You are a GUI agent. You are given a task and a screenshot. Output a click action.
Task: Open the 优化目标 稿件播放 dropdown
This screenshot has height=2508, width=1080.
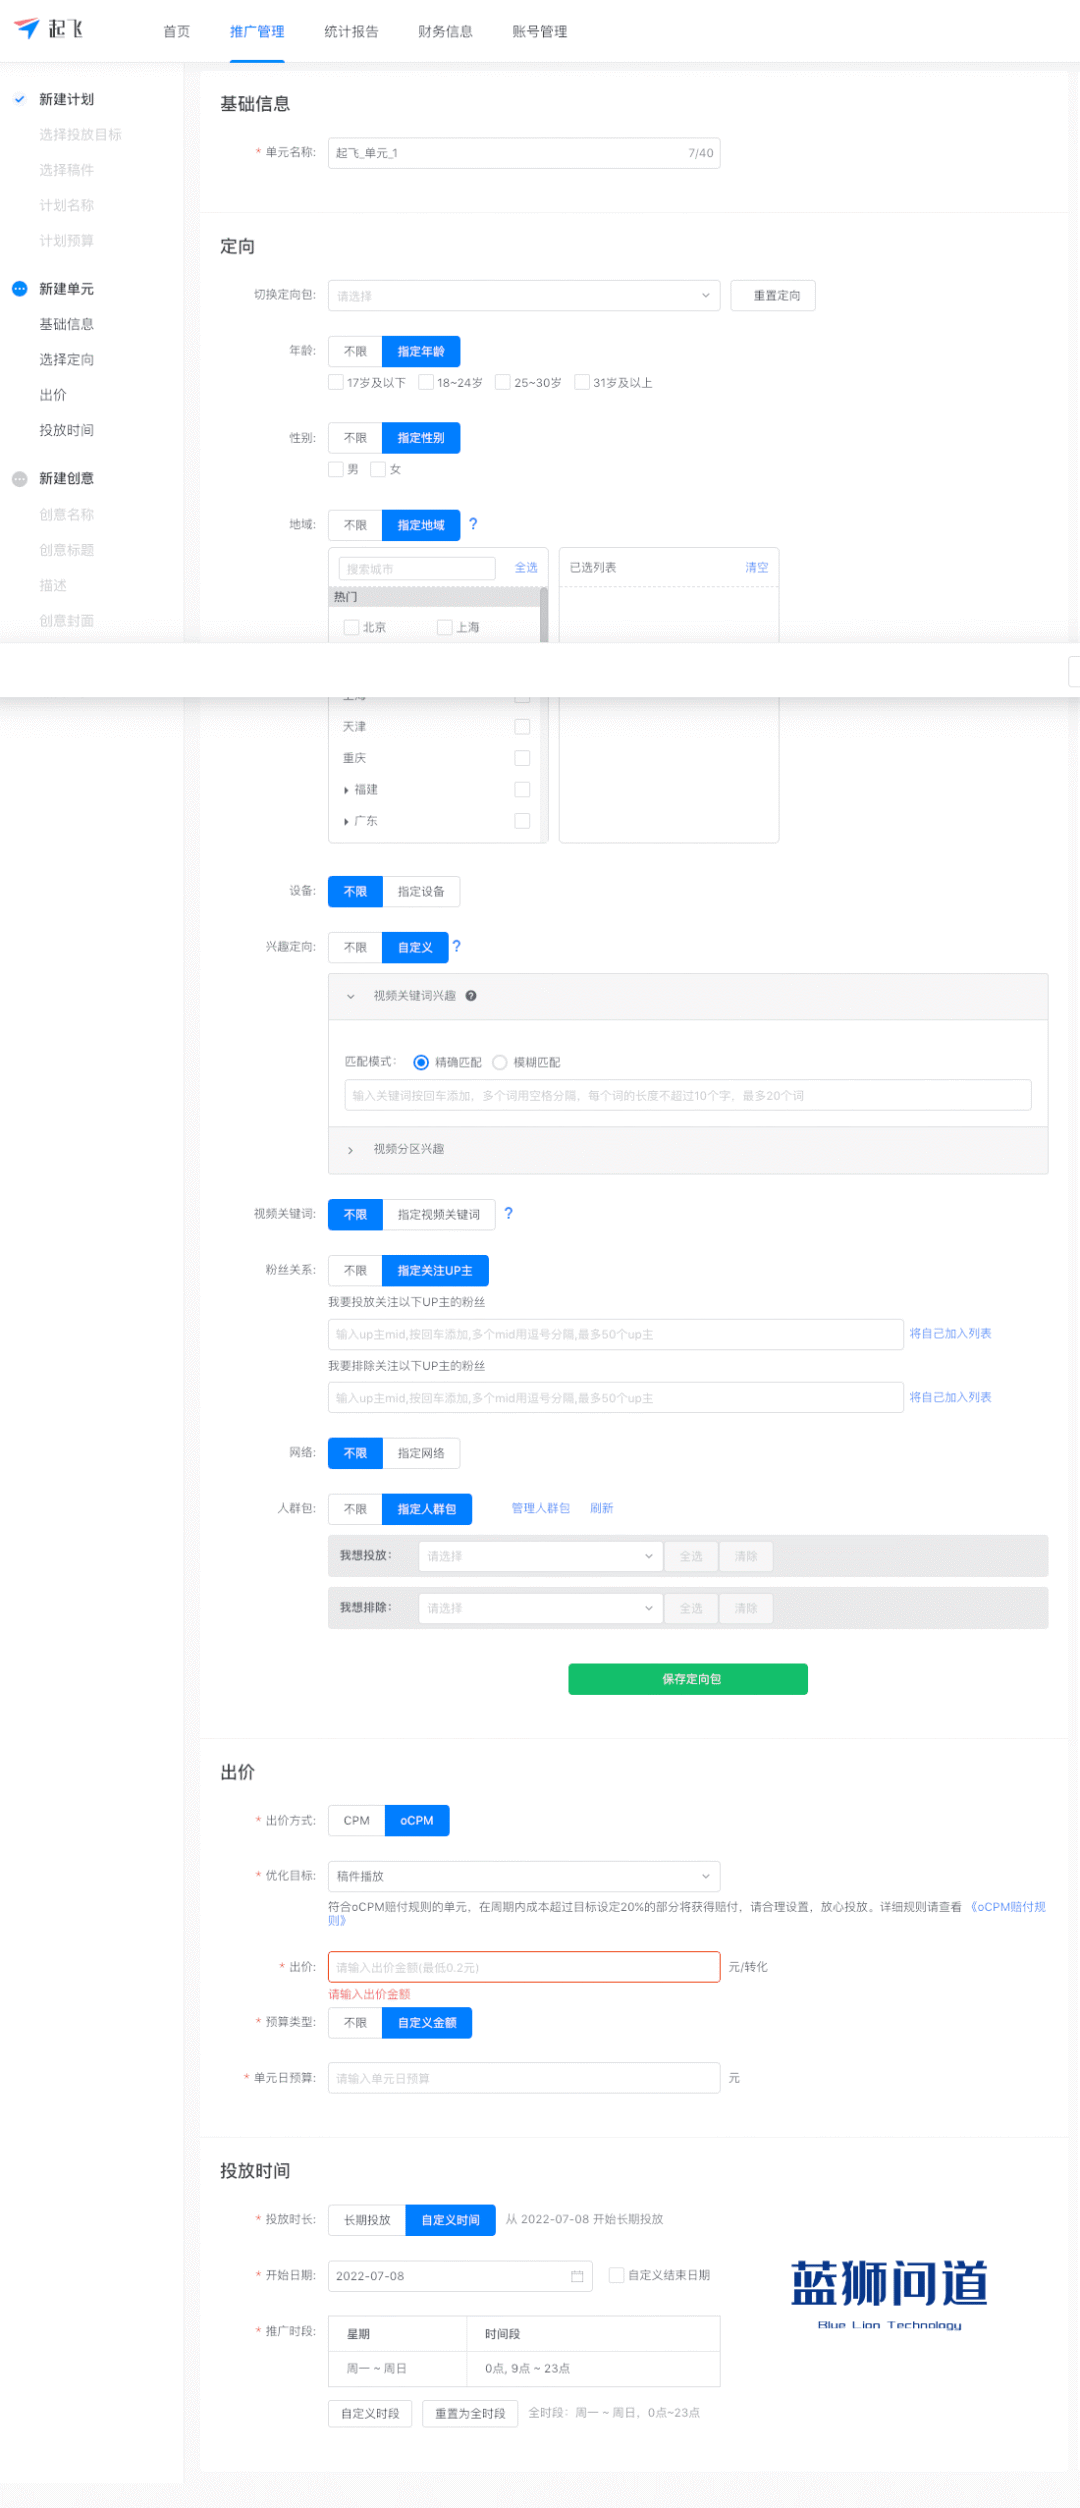pos(523,1876)
